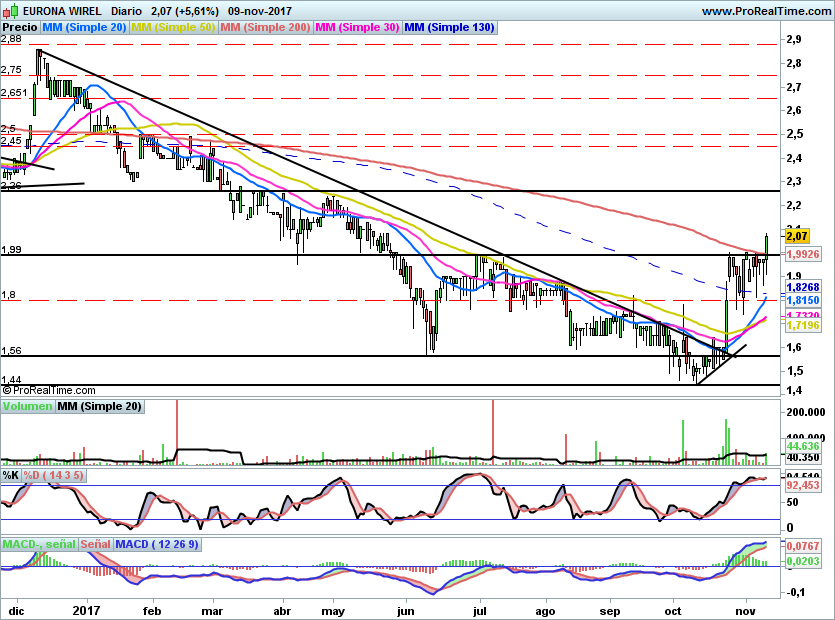Click the 1,8150 moving average value tag
The width and height of the screenshot is (835, 620).
[803, 300]
